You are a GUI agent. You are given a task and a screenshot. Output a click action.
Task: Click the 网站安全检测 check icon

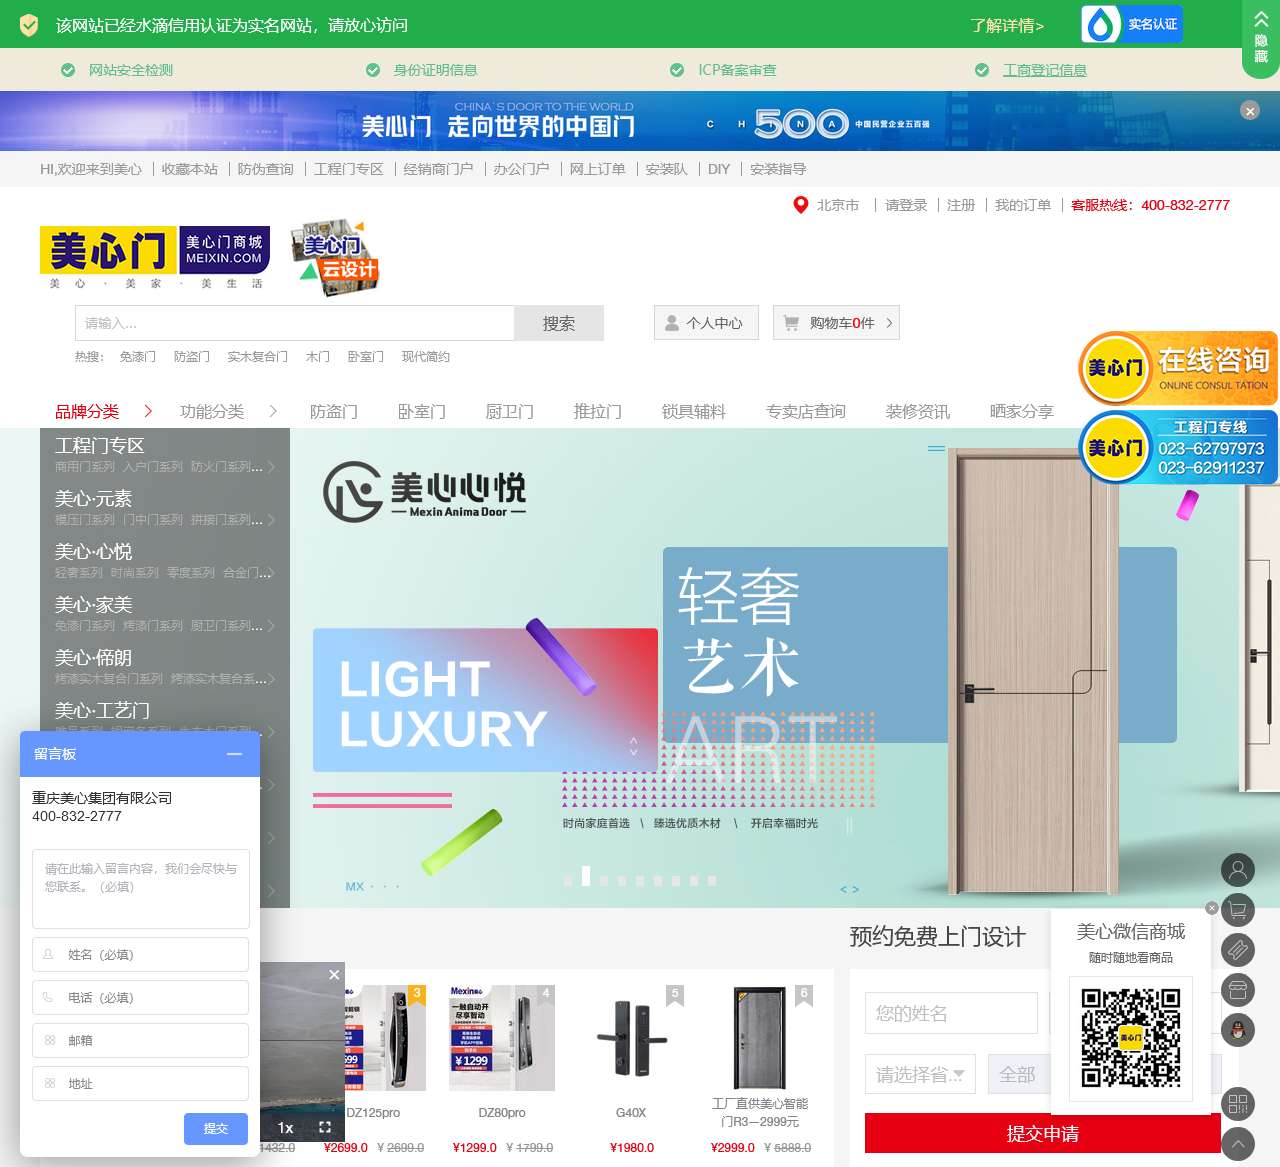(68, 70)
